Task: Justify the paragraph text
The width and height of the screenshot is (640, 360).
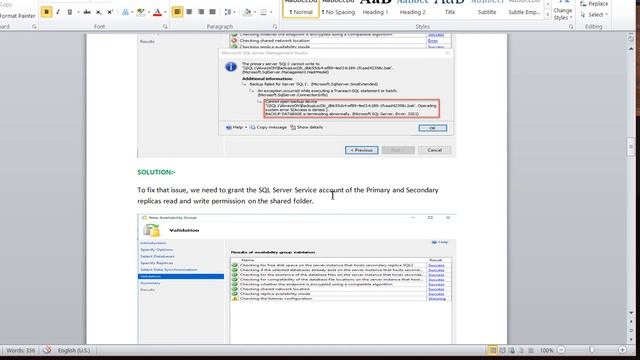Action: tap(212, 12)
